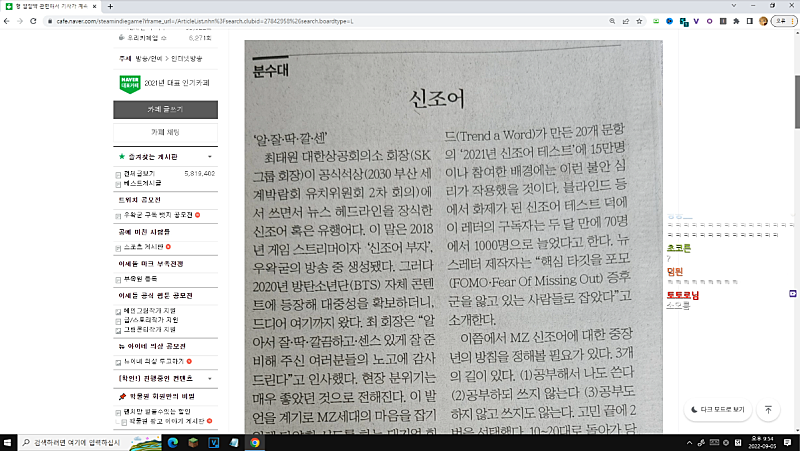800x451 pixels.
Task: Open the purple circle extension icon
Action: pyautogui.click(x=709, y=21)
